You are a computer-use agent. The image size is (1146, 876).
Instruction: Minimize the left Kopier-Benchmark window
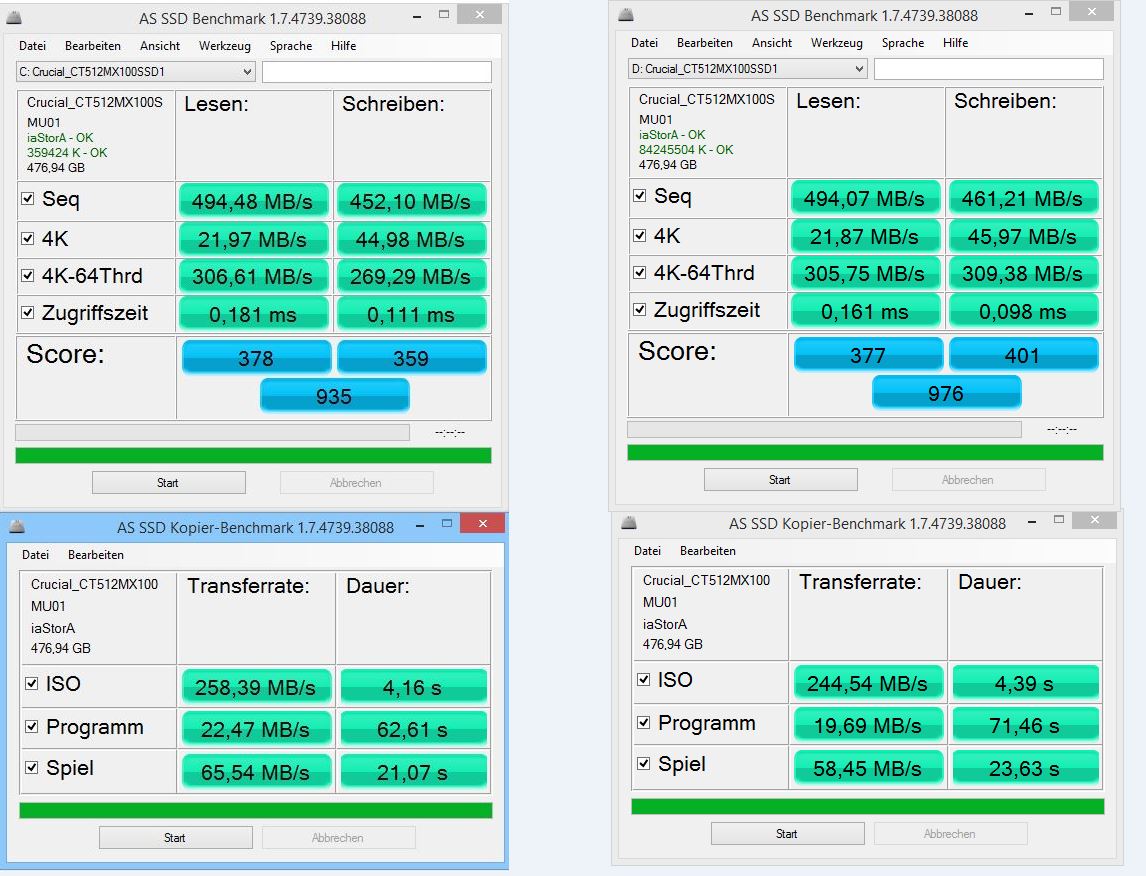click(421, 525)
